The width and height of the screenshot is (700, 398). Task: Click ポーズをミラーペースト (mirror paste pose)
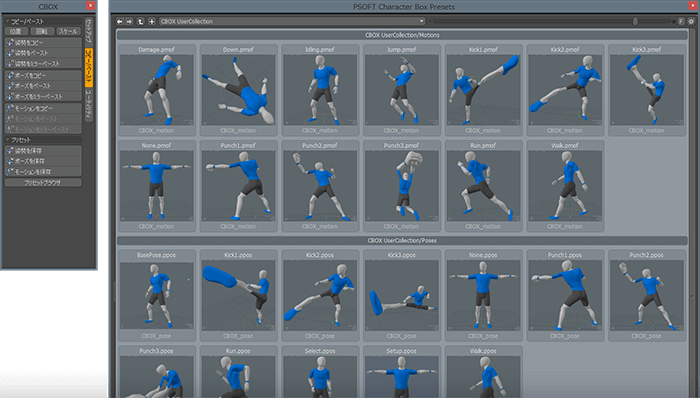43,96
